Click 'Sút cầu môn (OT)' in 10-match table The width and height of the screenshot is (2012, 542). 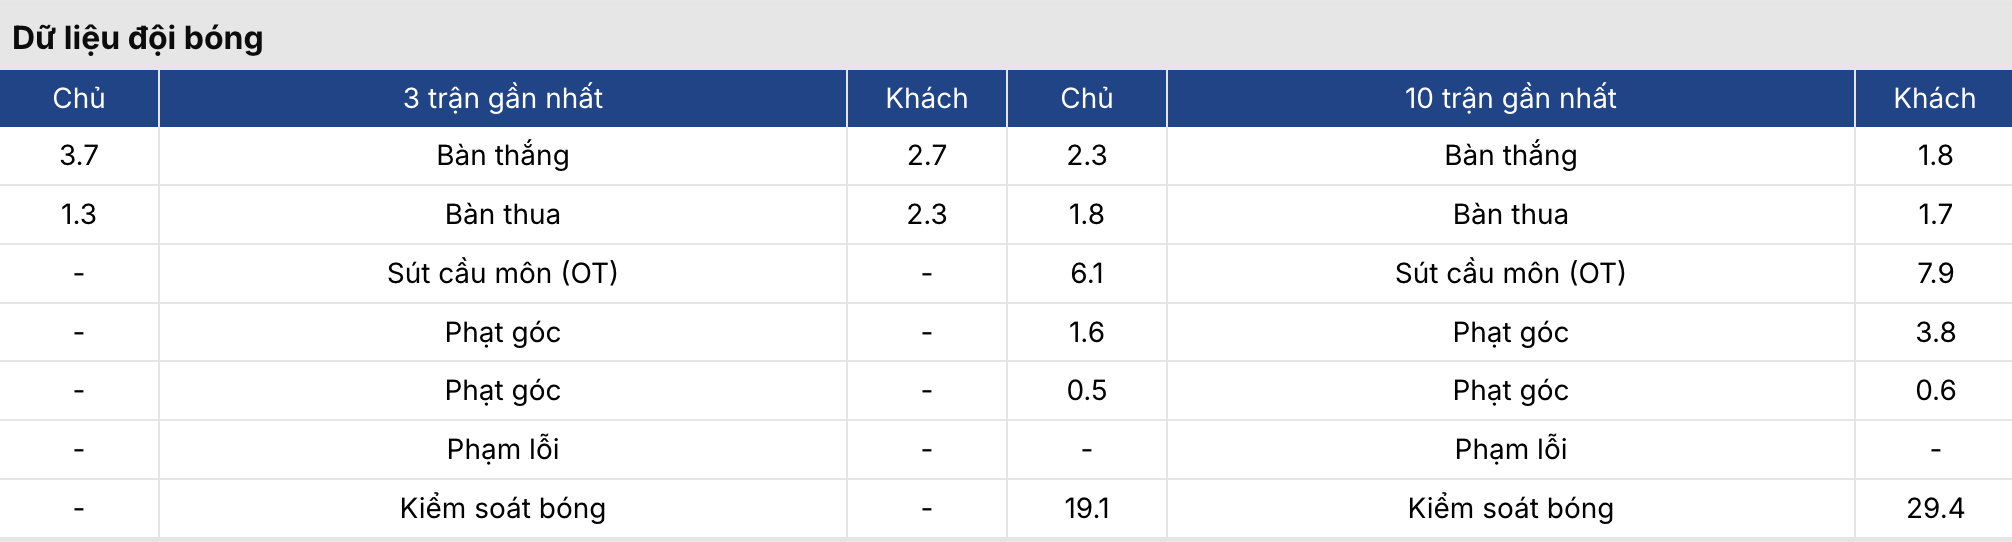(x=1510, y=273)
